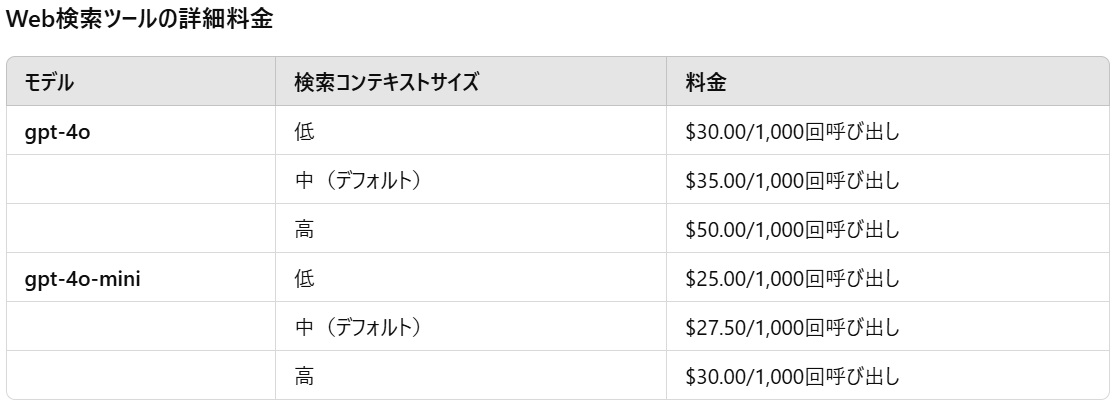
Task: Click the empty model cell in the last table row
Action: [x=141, y=377]
